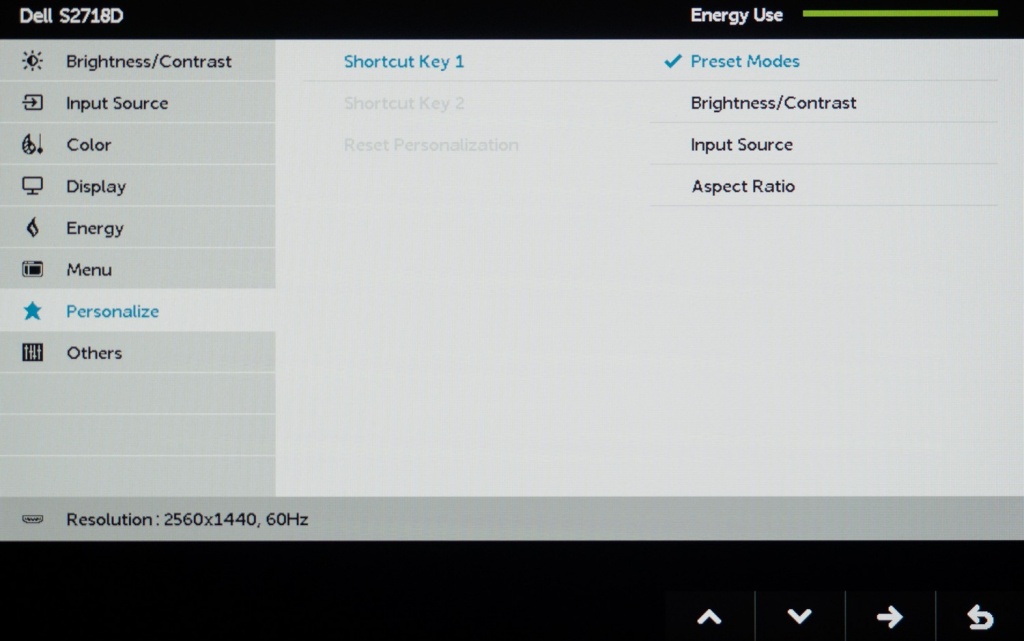Move up with the up chevron button

[709, 616]
